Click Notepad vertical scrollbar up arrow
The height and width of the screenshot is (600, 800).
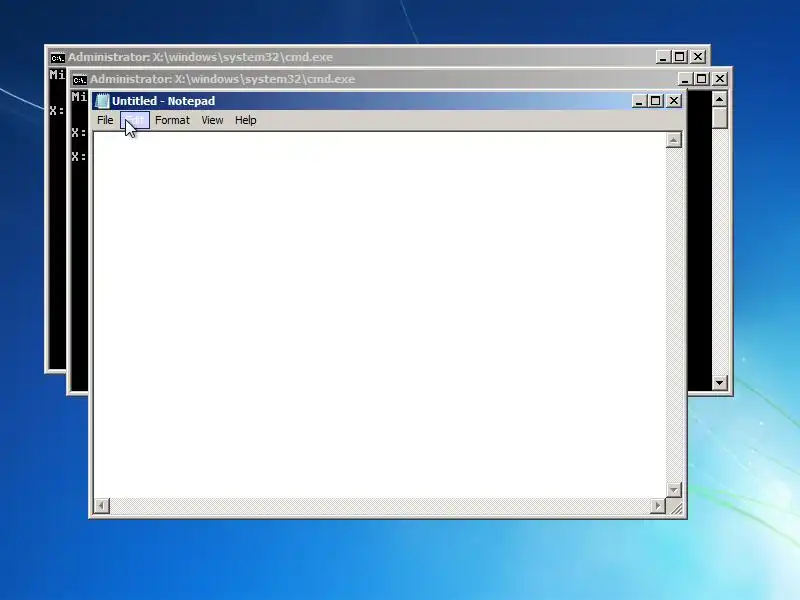pos(673,140)
